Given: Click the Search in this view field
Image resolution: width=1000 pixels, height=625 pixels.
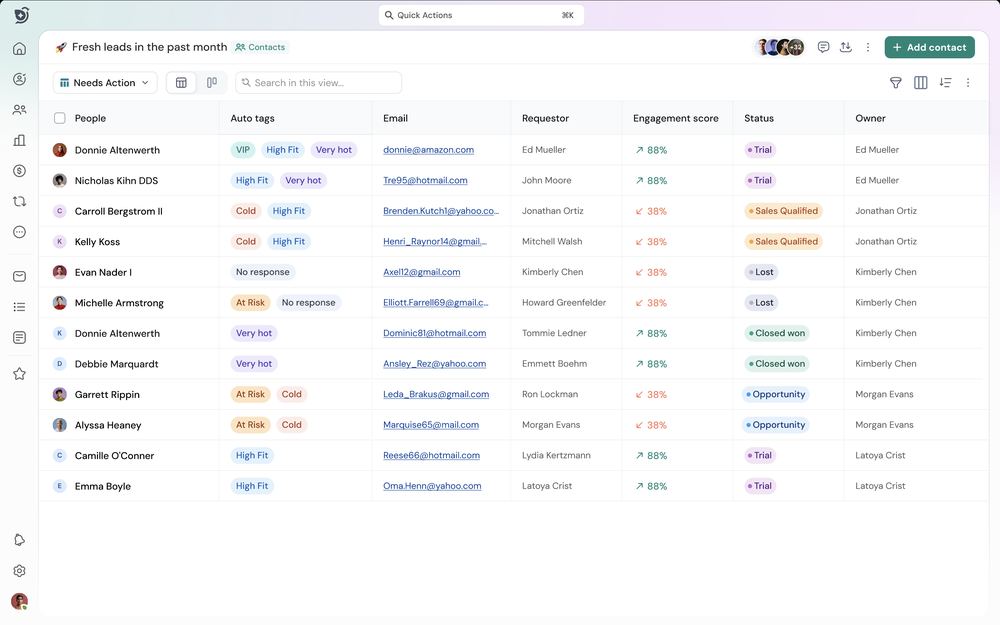Looking at the screenshot, I should [318, 83].
